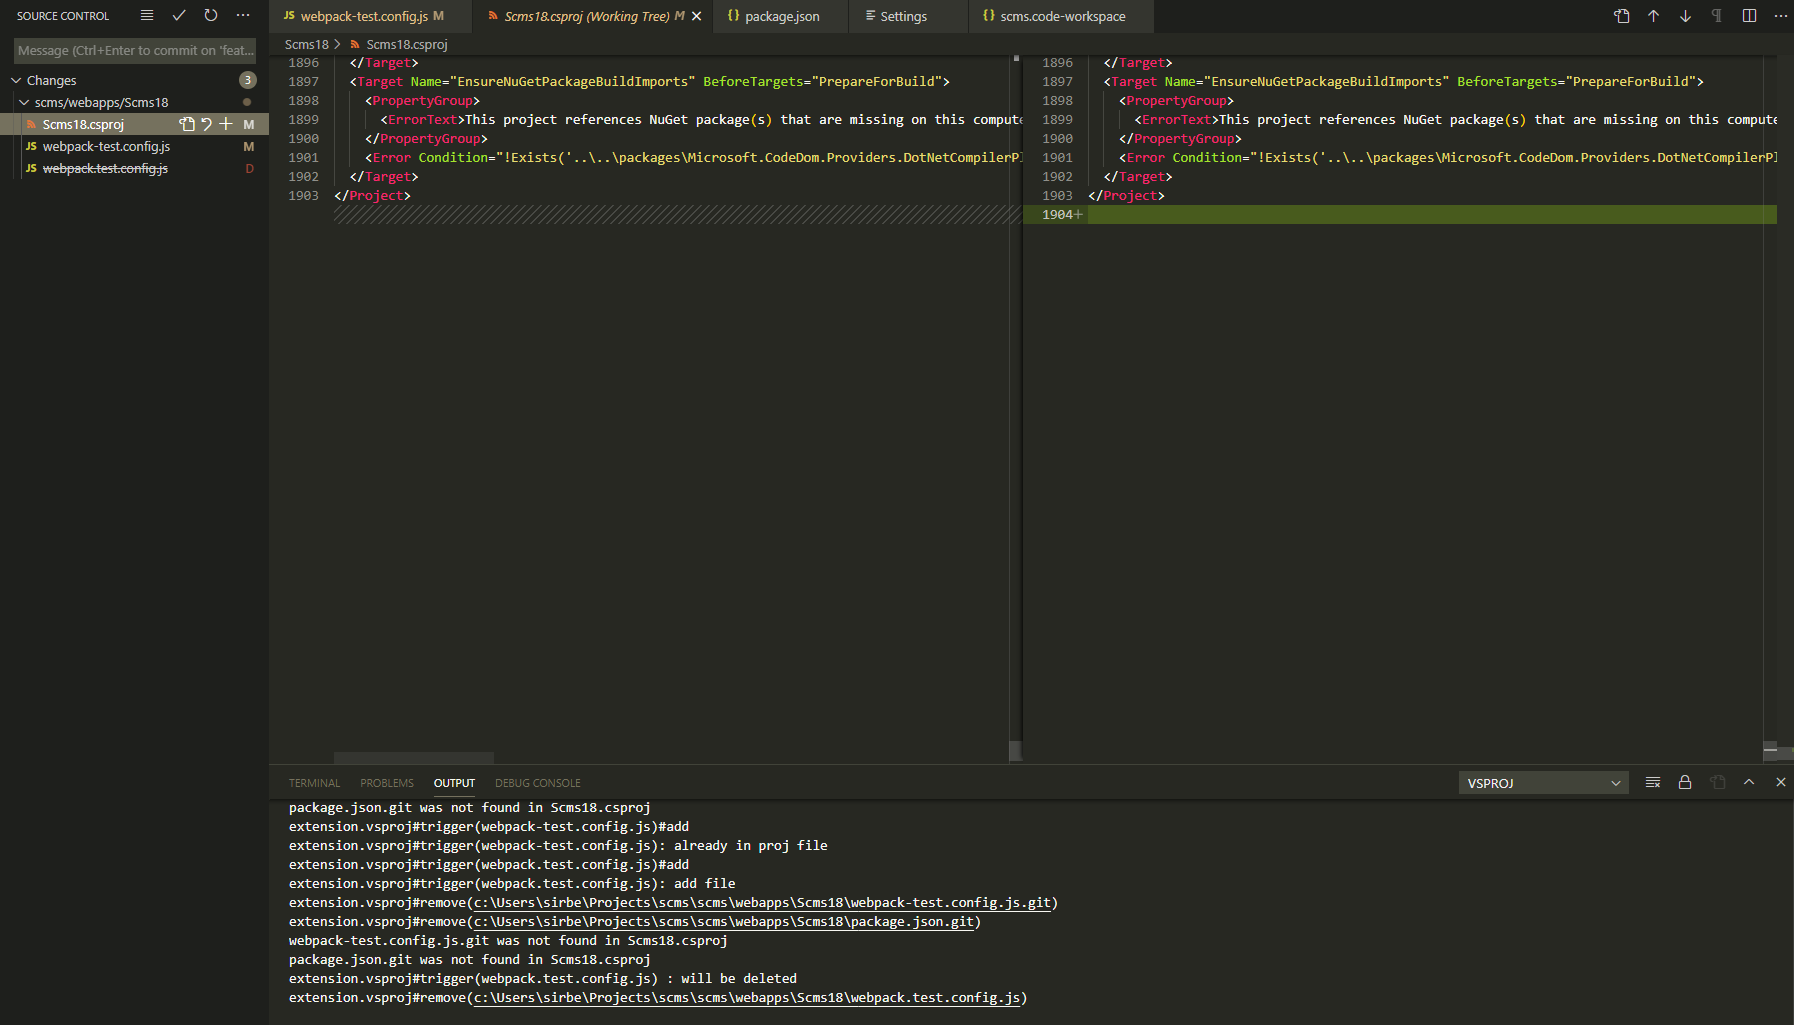The height and width of the screenshot is (1025, 1794).
Task: Open editor more actions menu
Action: click(1781, 16)
